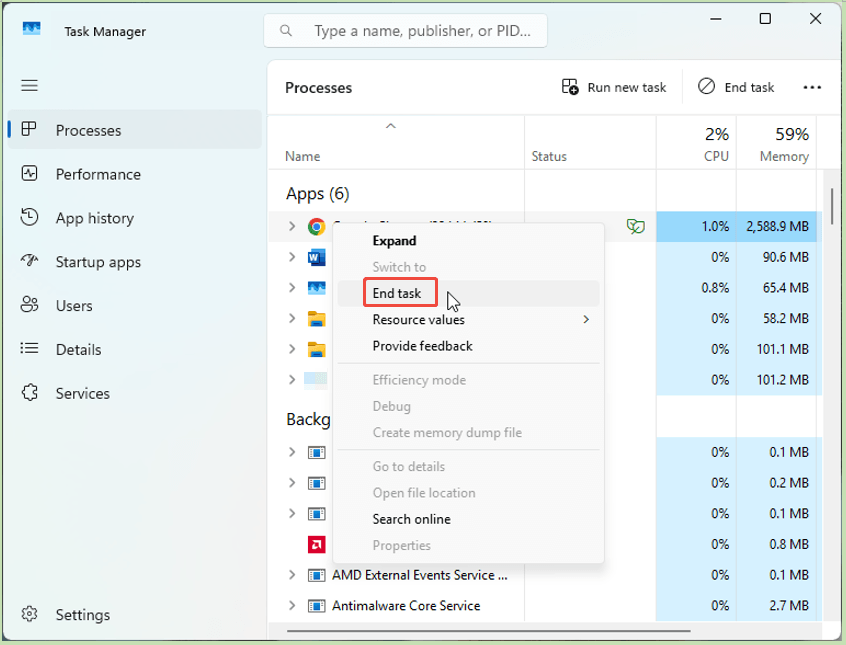Expand Antimalware Core Service row
The image size is (846, 645).
292,606
